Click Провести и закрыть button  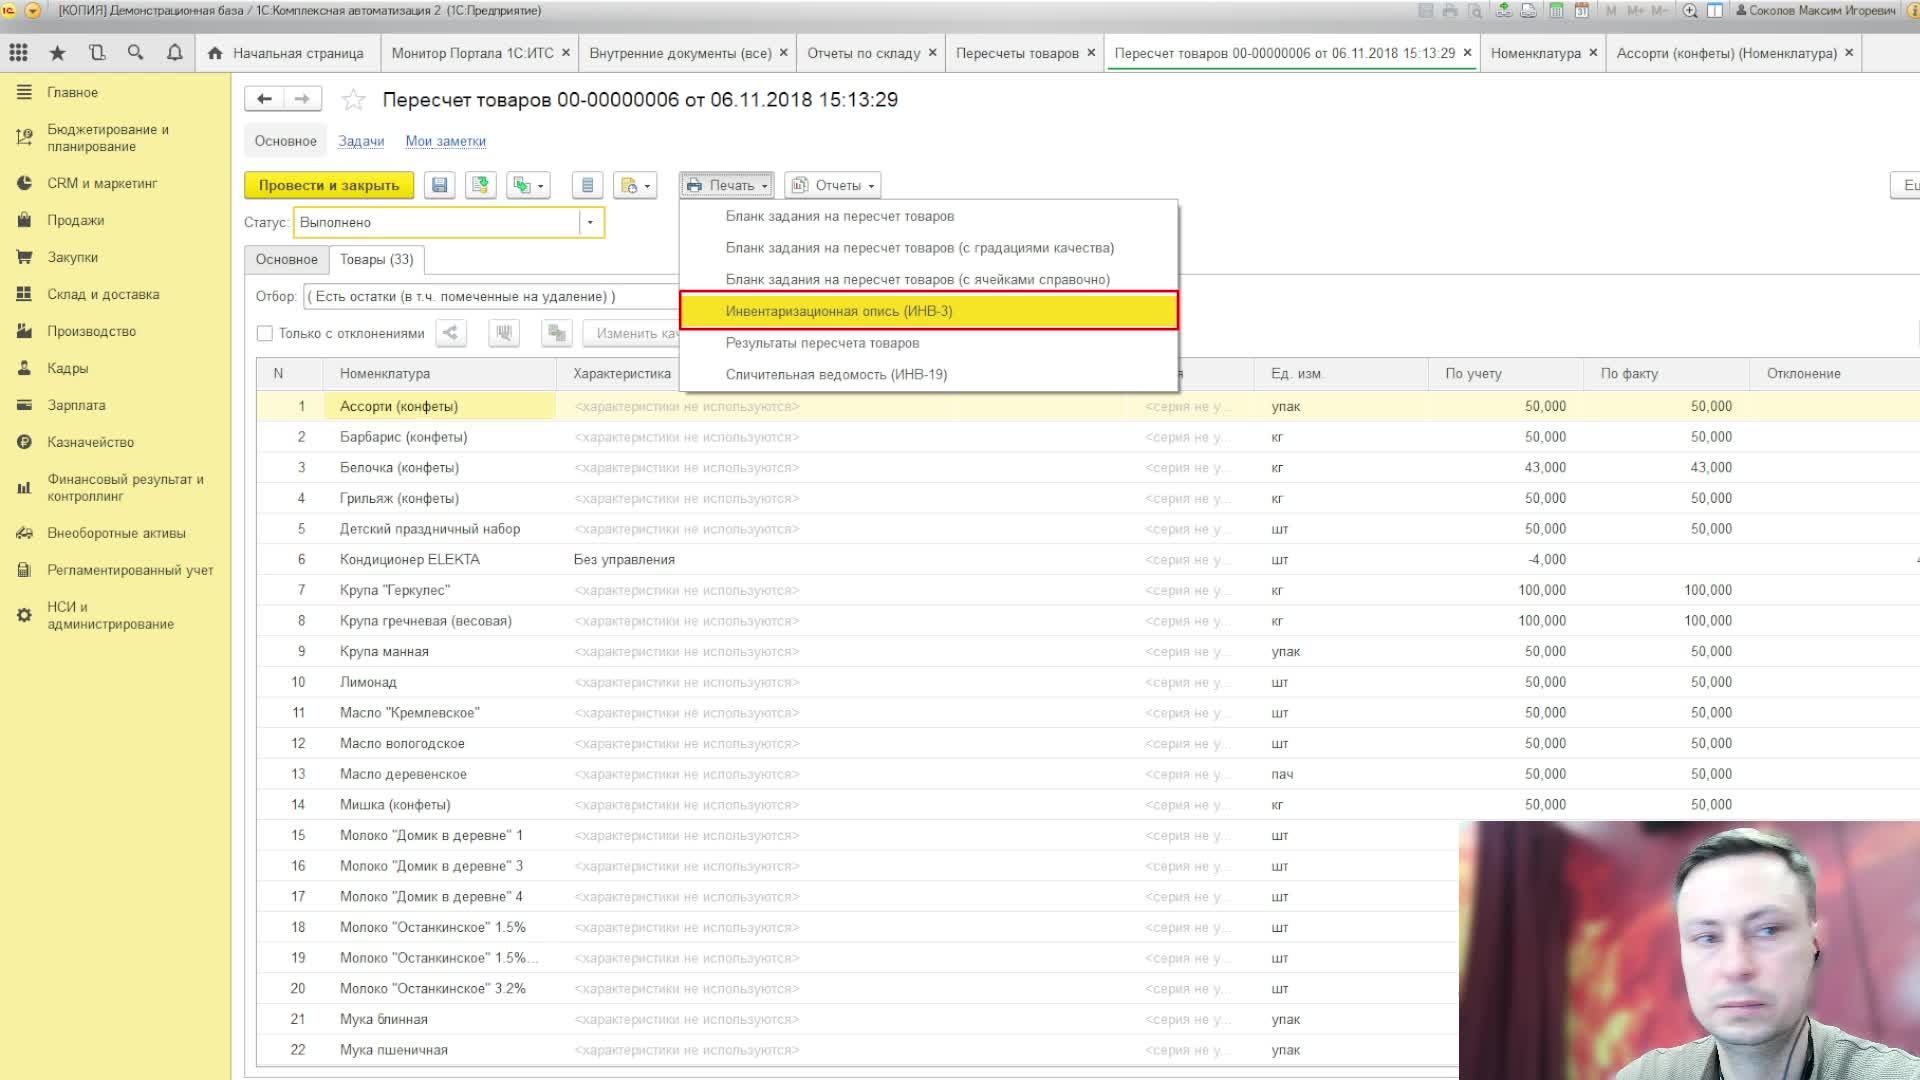pyautogui.click(x=328, y=185)
